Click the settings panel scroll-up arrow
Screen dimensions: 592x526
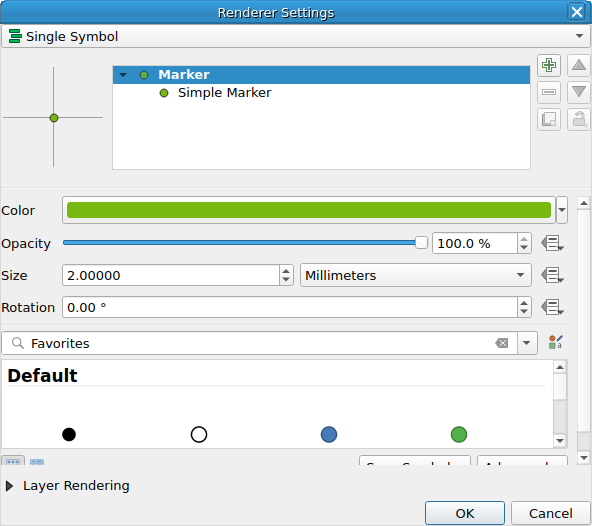(584, 204)
